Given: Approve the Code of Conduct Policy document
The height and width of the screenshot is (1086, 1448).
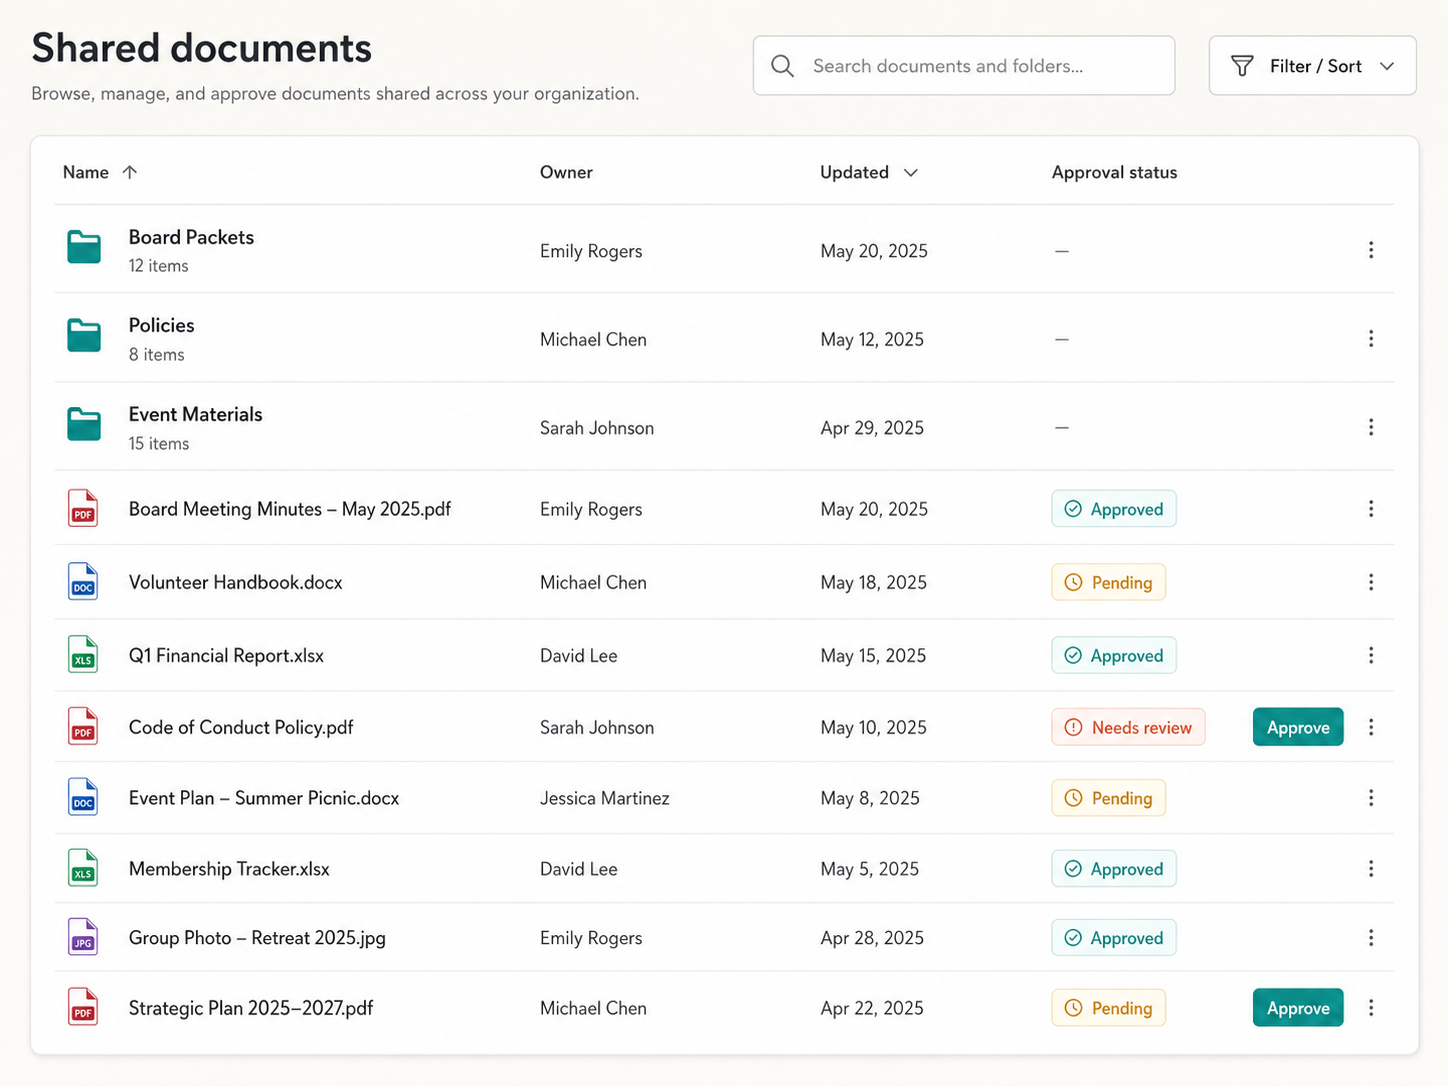Looking at the screenshot, I should tap(1298, 727).
